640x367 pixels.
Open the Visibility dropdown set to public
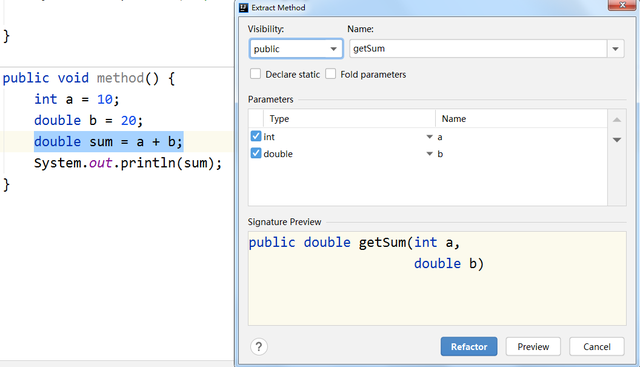point(296,49)
